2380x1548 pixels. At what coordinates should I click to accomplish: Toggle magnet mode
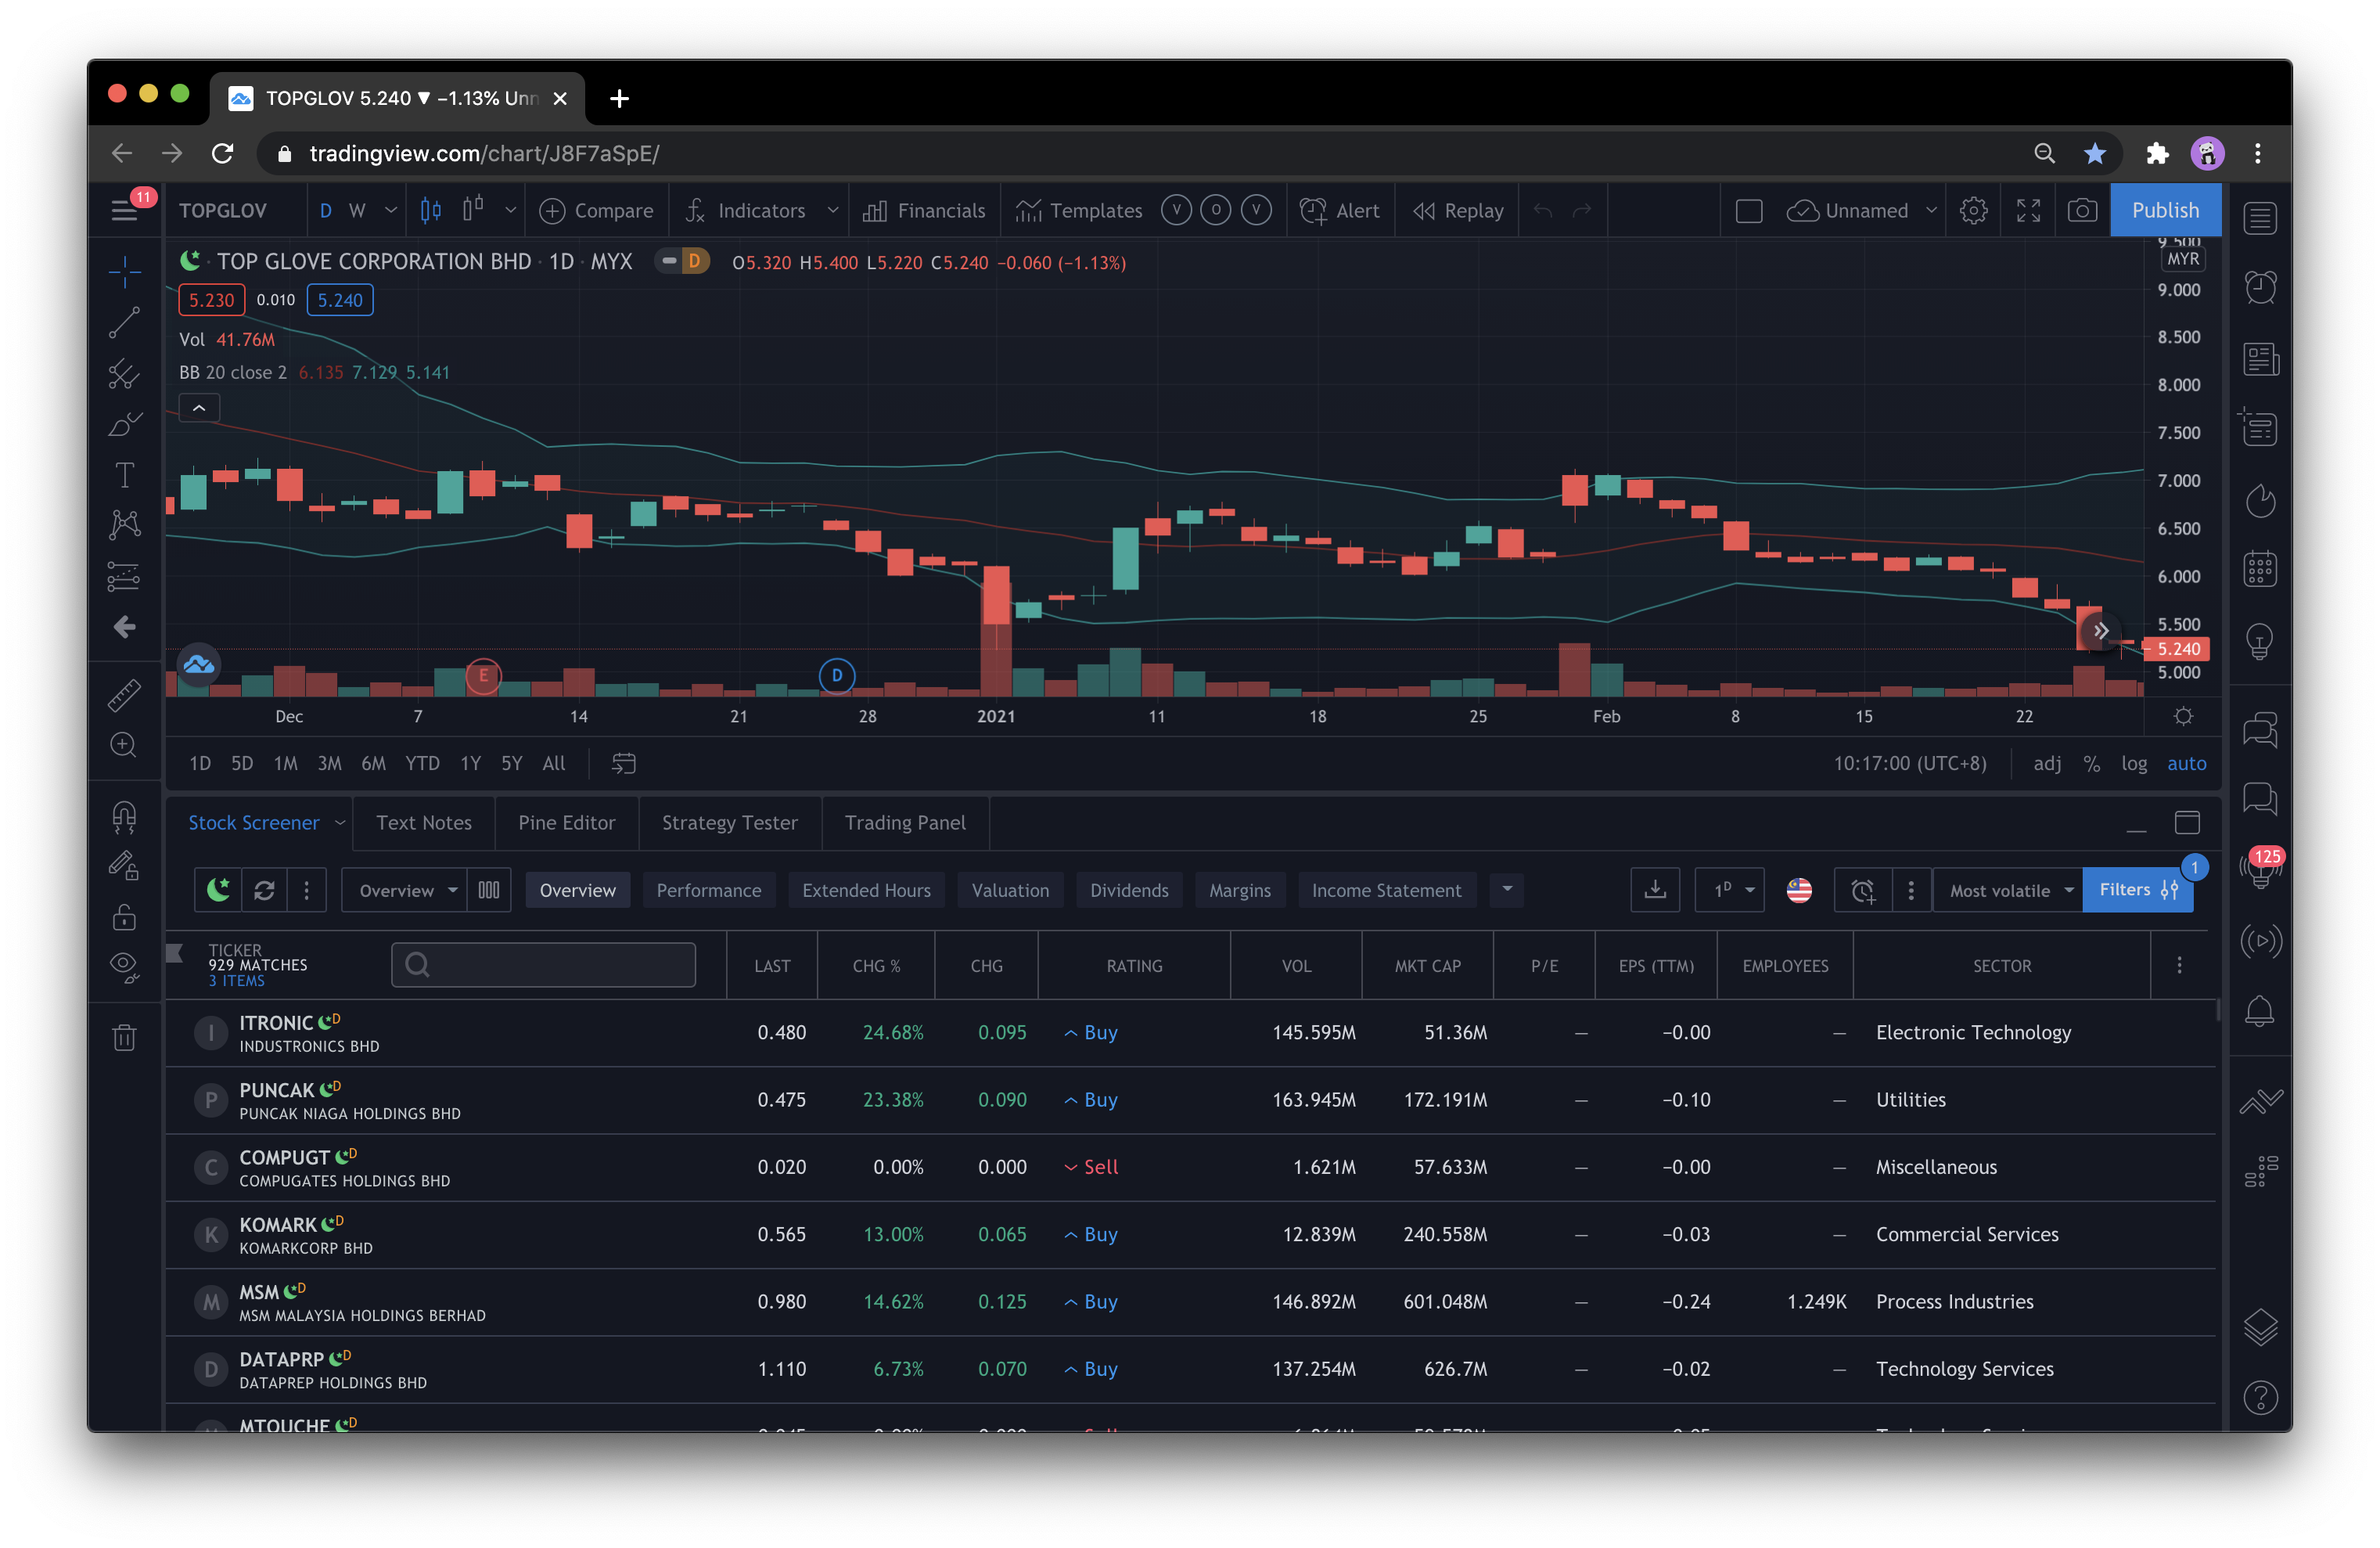(124, 817)
